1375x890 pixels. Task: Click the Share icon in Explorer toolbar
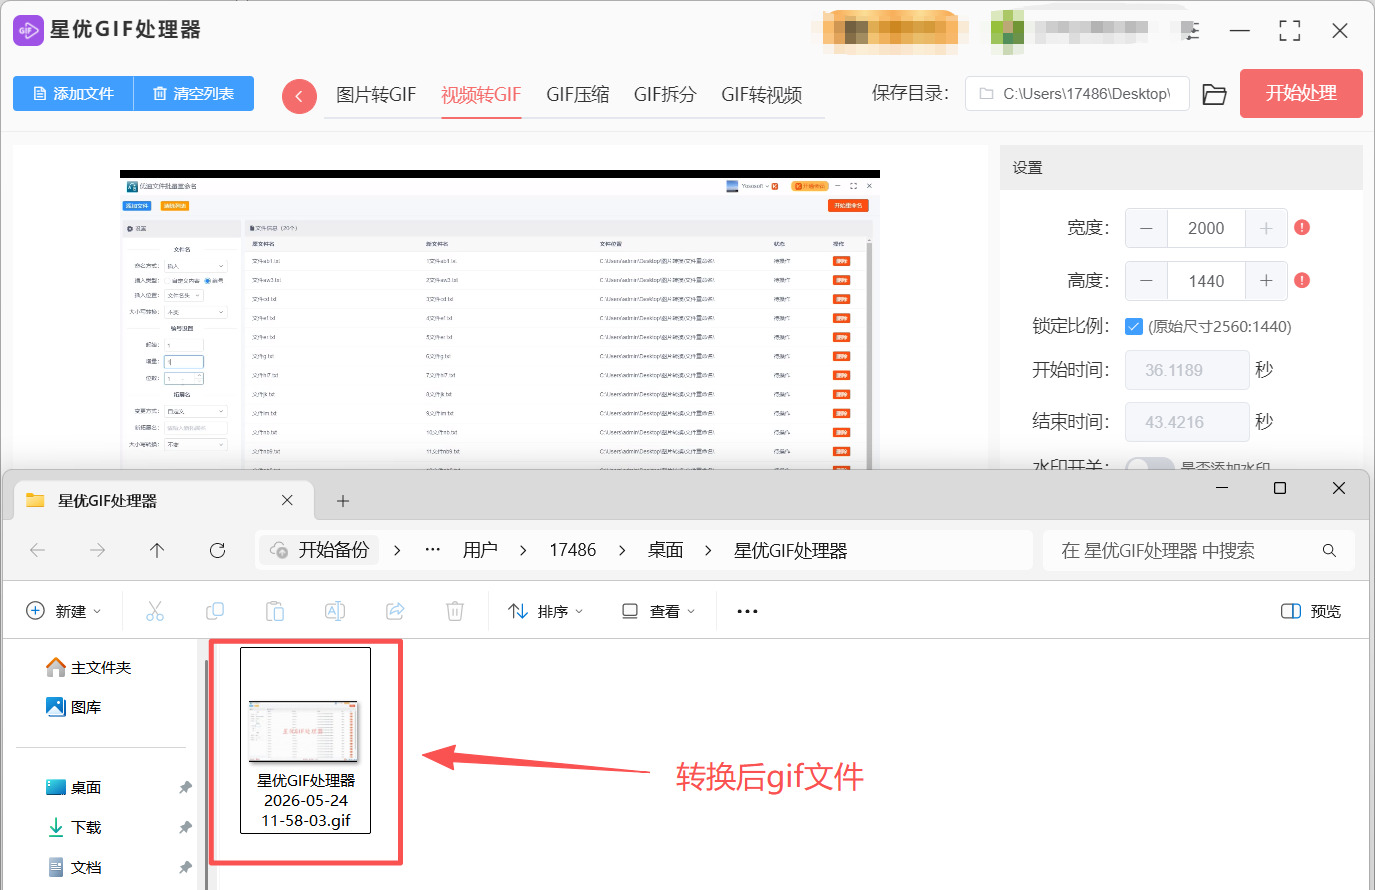[395, 611]
